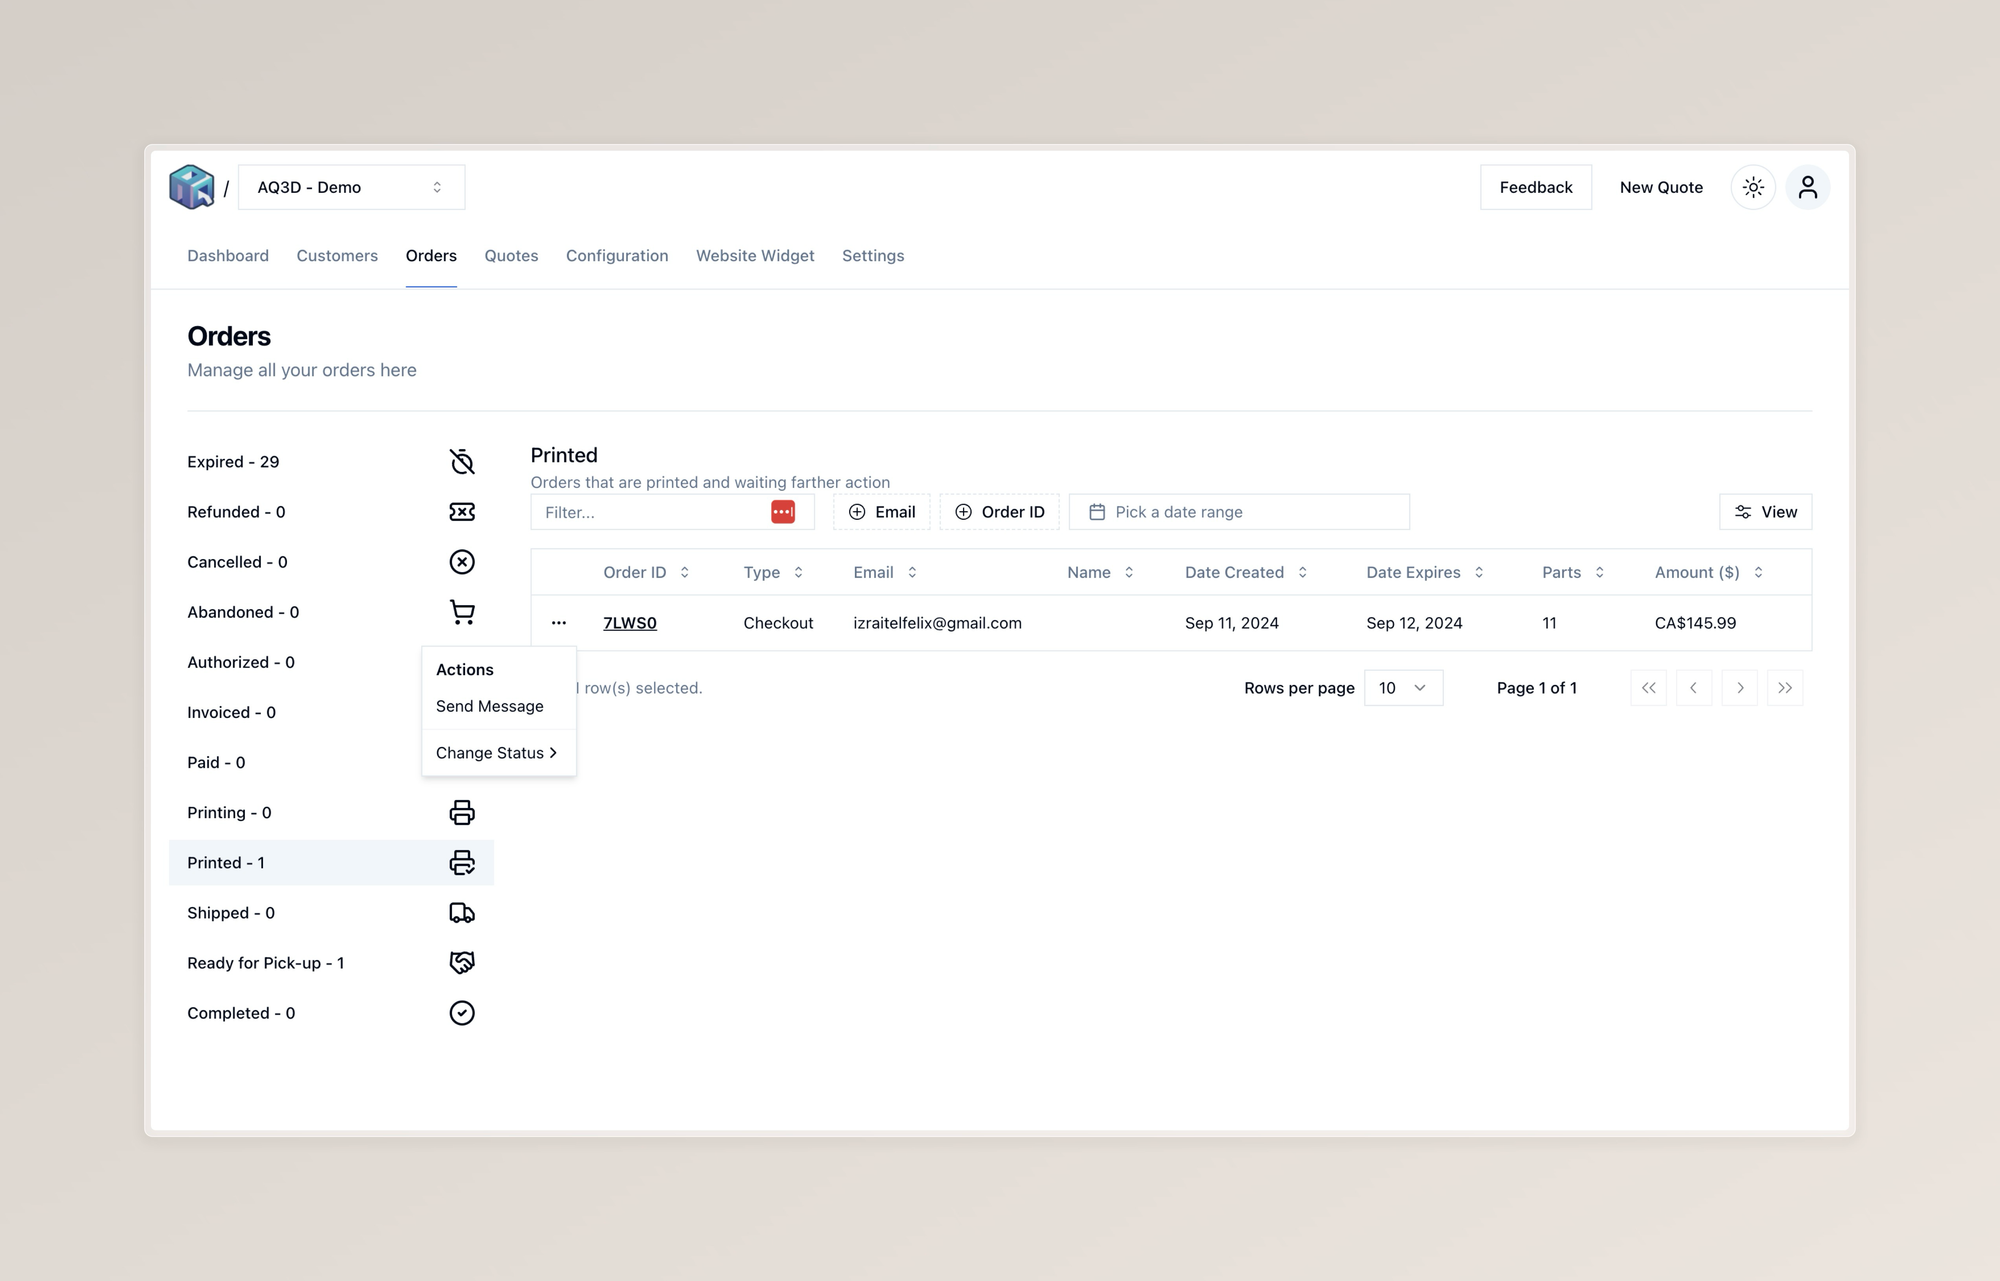The height and width of the screenshot is (1281, 2000).
Task: Click the Completed check-circle icon
Action: pyautogui.click(x=461, y=1013)
